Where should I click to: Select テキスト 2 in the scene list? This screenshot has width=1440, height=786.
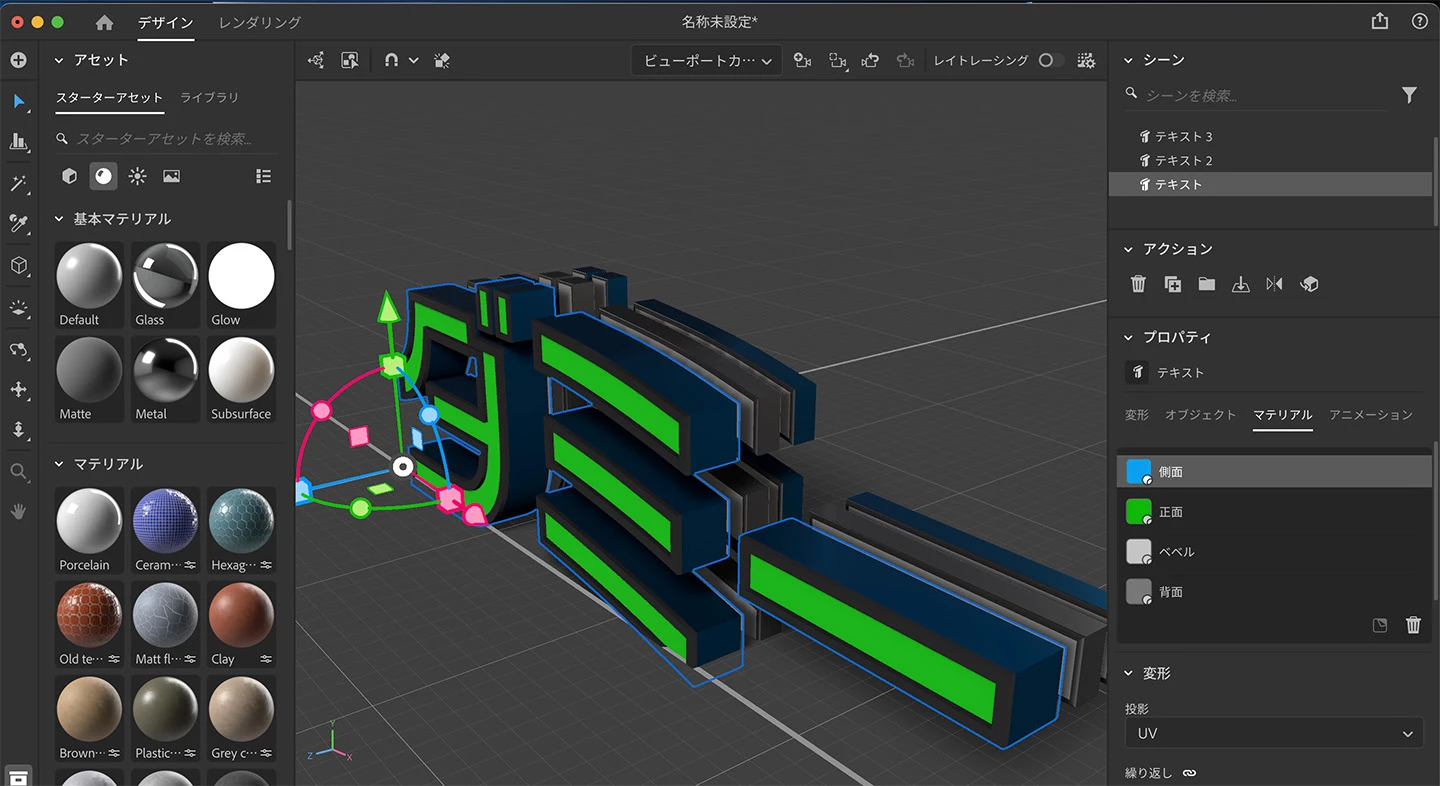click(x=1270, y=160)
